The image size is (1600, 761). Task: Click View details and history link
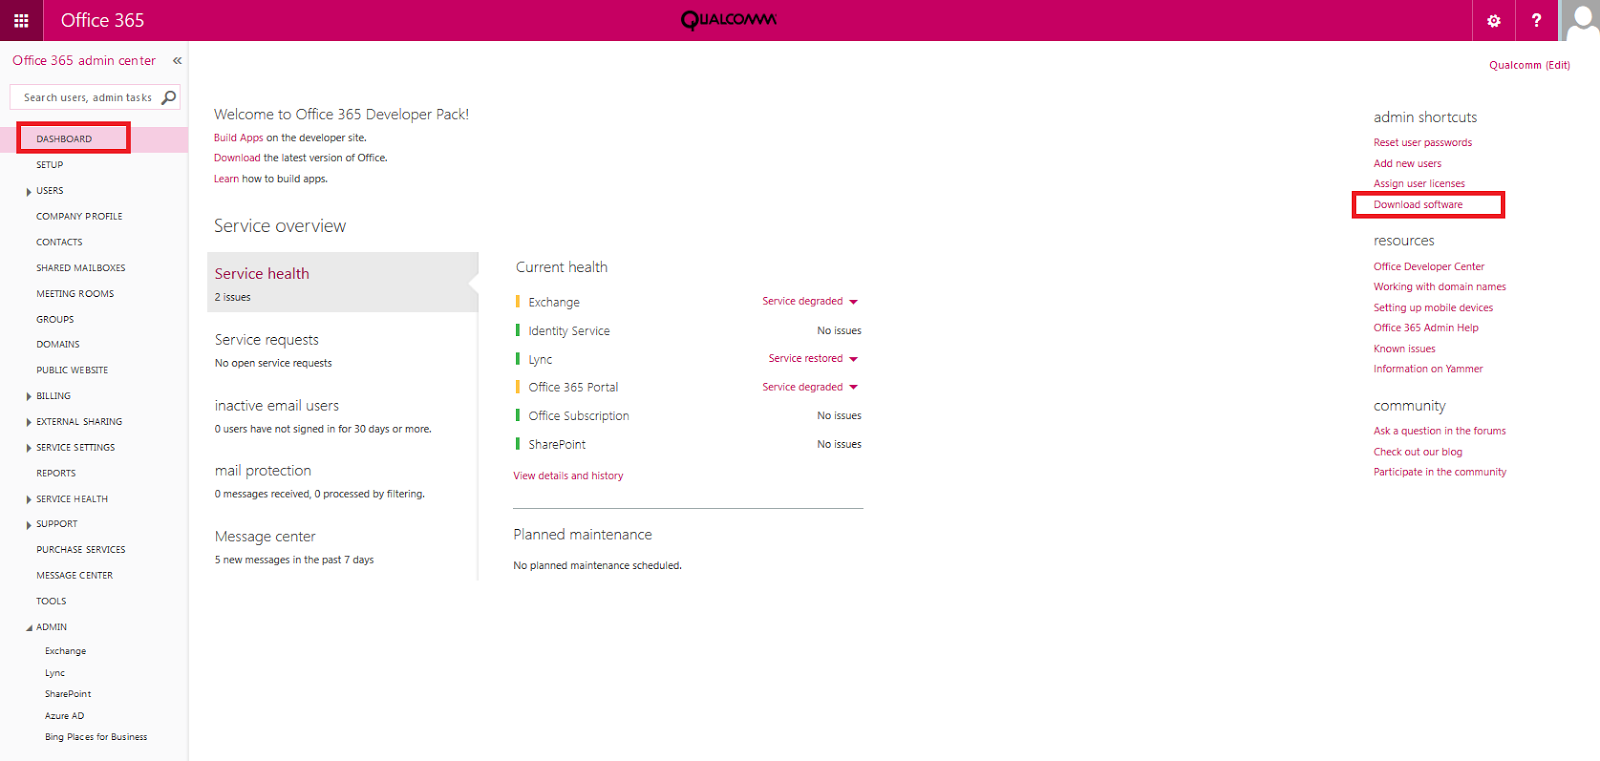(x=568, y=476)
